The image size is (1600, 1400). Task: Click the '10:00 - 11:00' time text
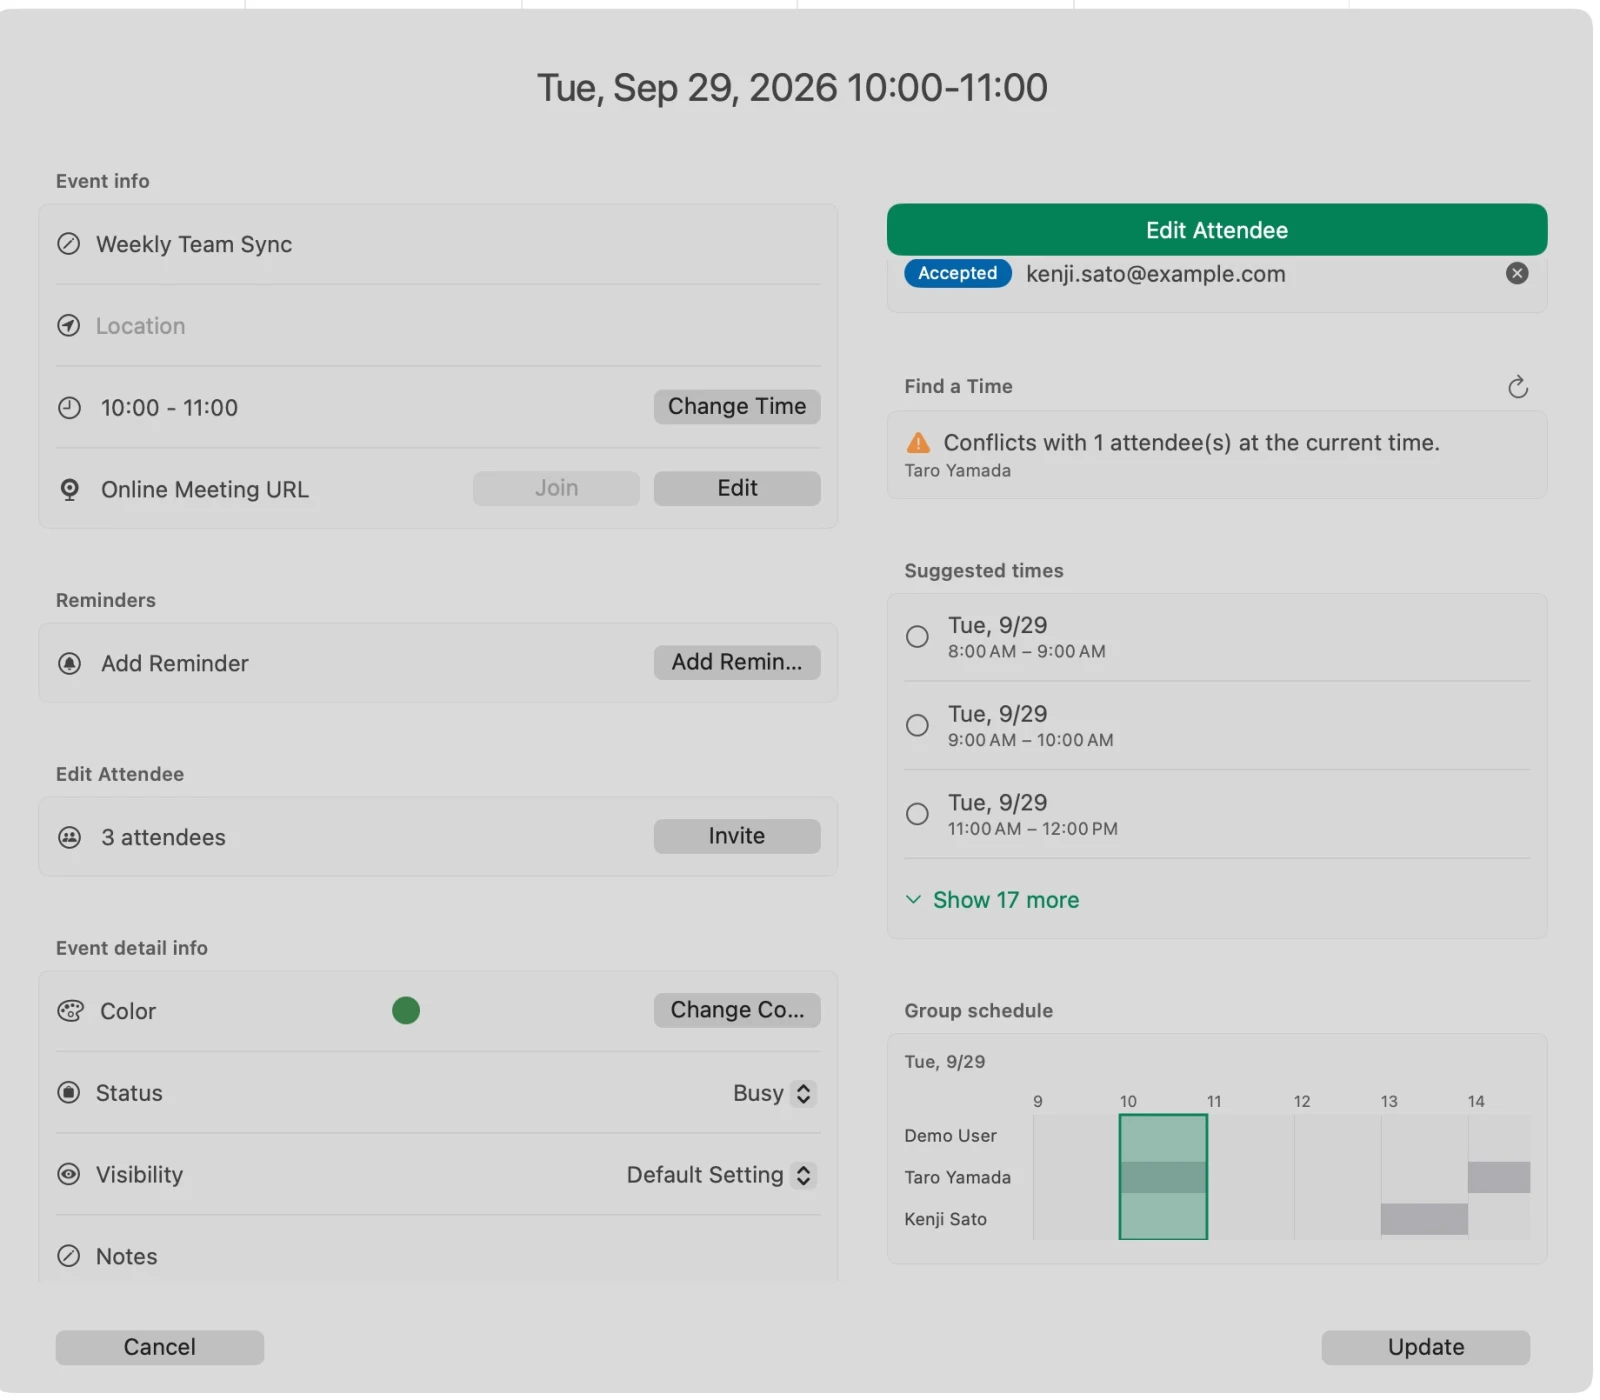click(x=169, y=408)
